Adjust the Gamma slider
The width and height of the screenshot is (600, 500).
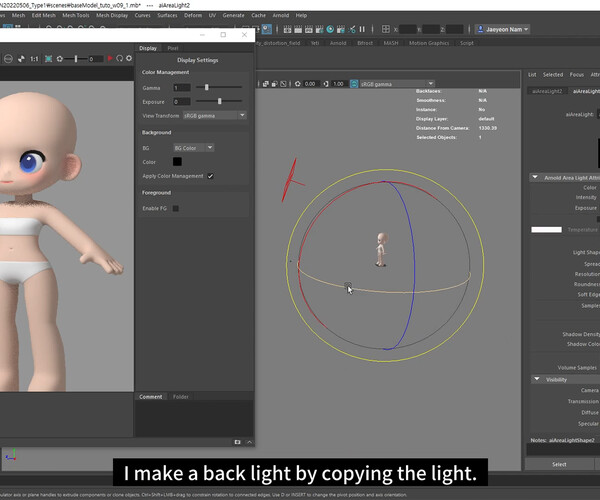tap(207, 88)
